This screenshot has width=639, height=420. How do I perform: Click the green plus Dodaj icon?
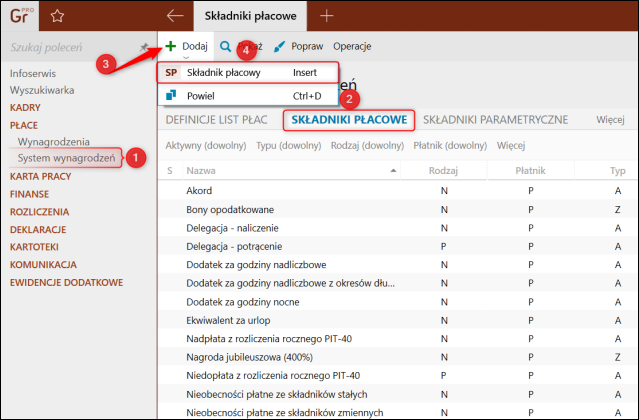pyautogui.click(x=171, y=46)
